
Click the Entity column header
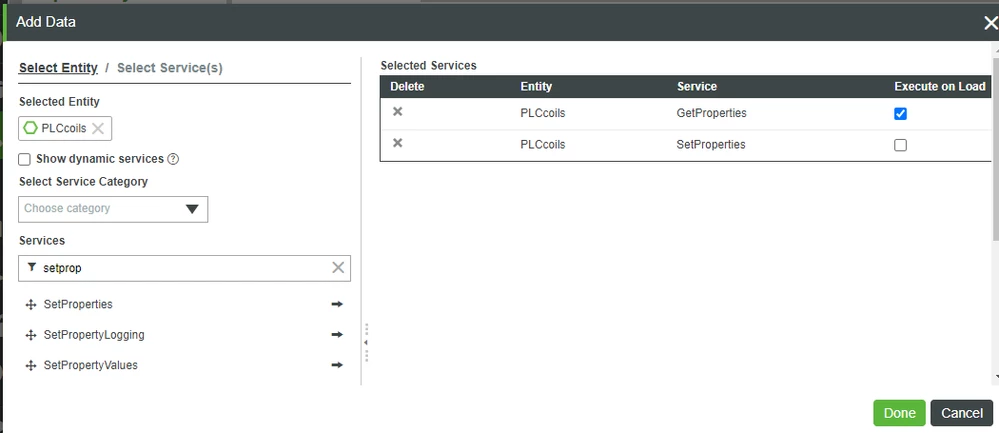pyautogui.click(x=536, y=87)
